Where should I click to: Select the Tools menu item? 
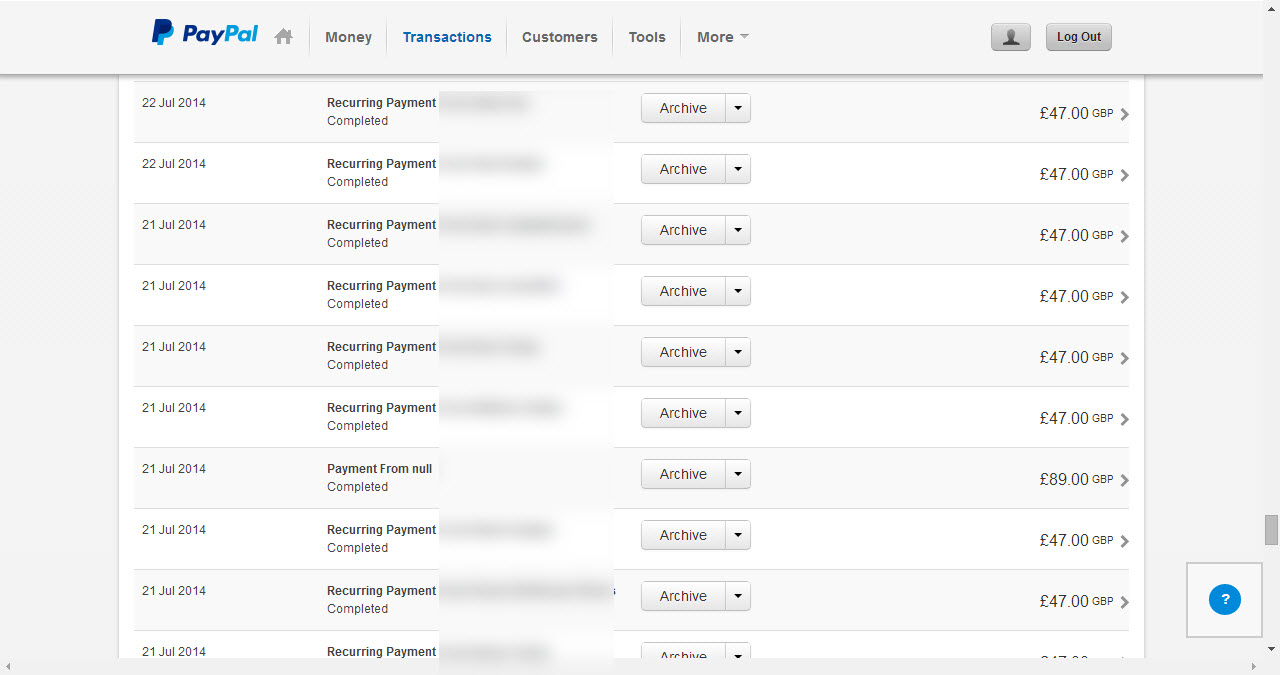646,37
